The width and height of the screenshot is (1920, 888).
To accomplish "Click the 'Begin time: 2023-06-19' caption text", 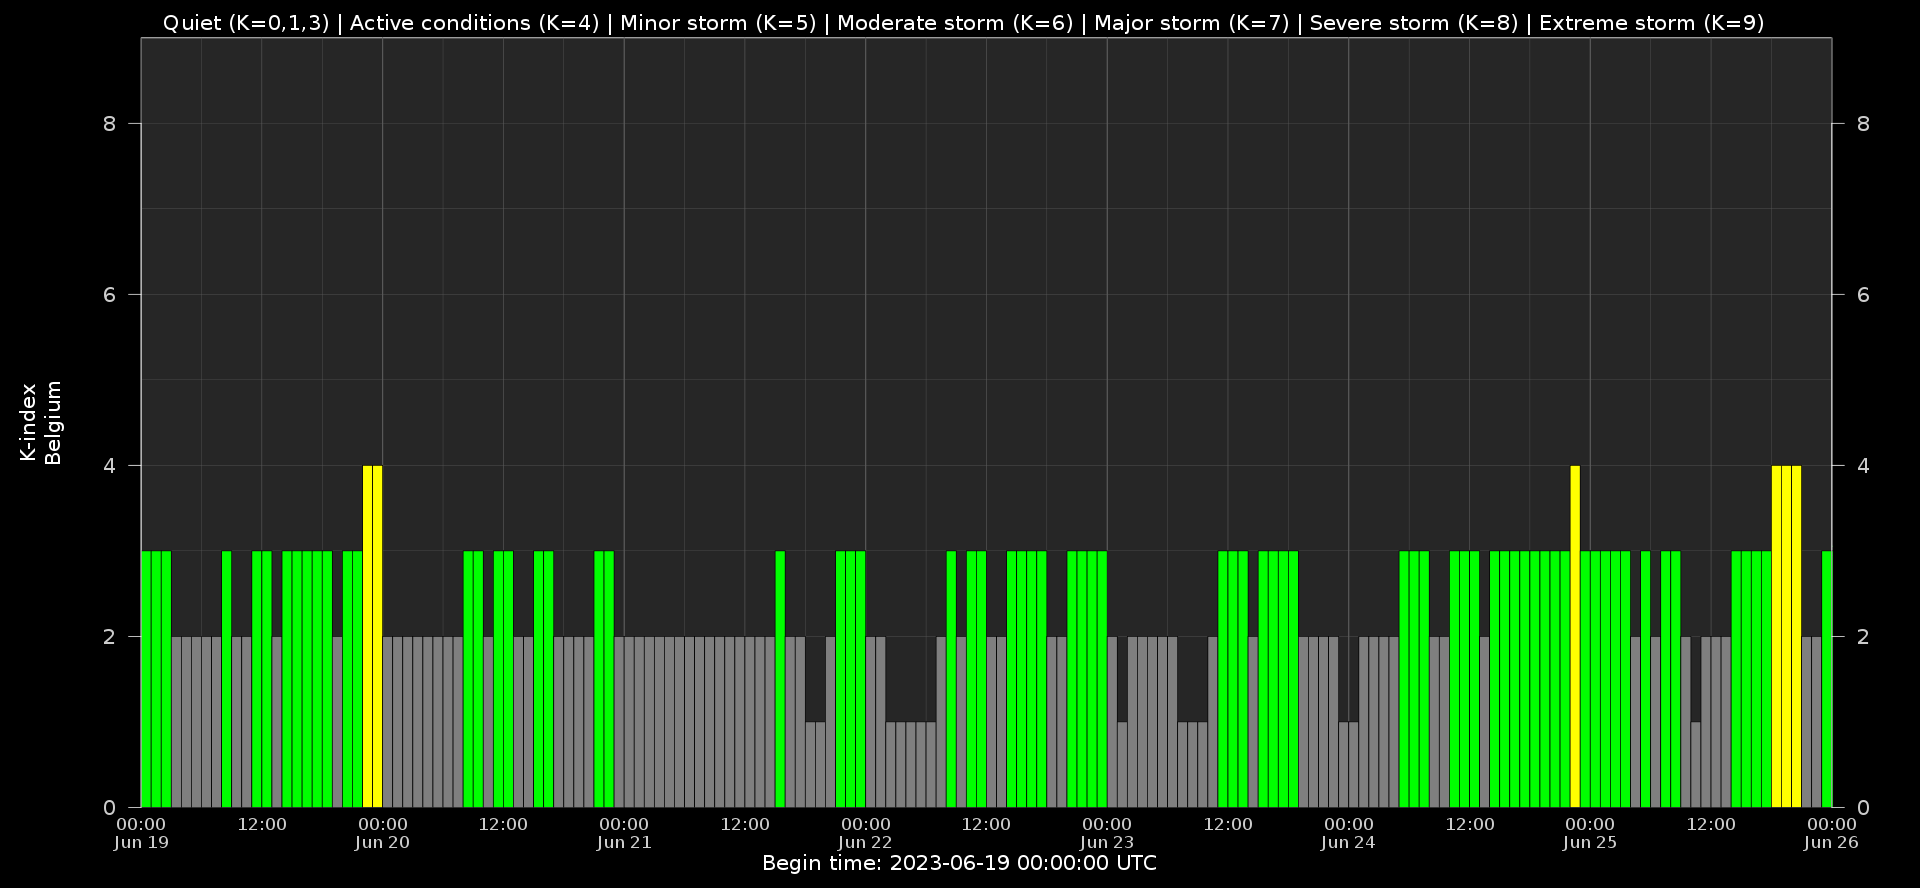I will tap(959, 864).
